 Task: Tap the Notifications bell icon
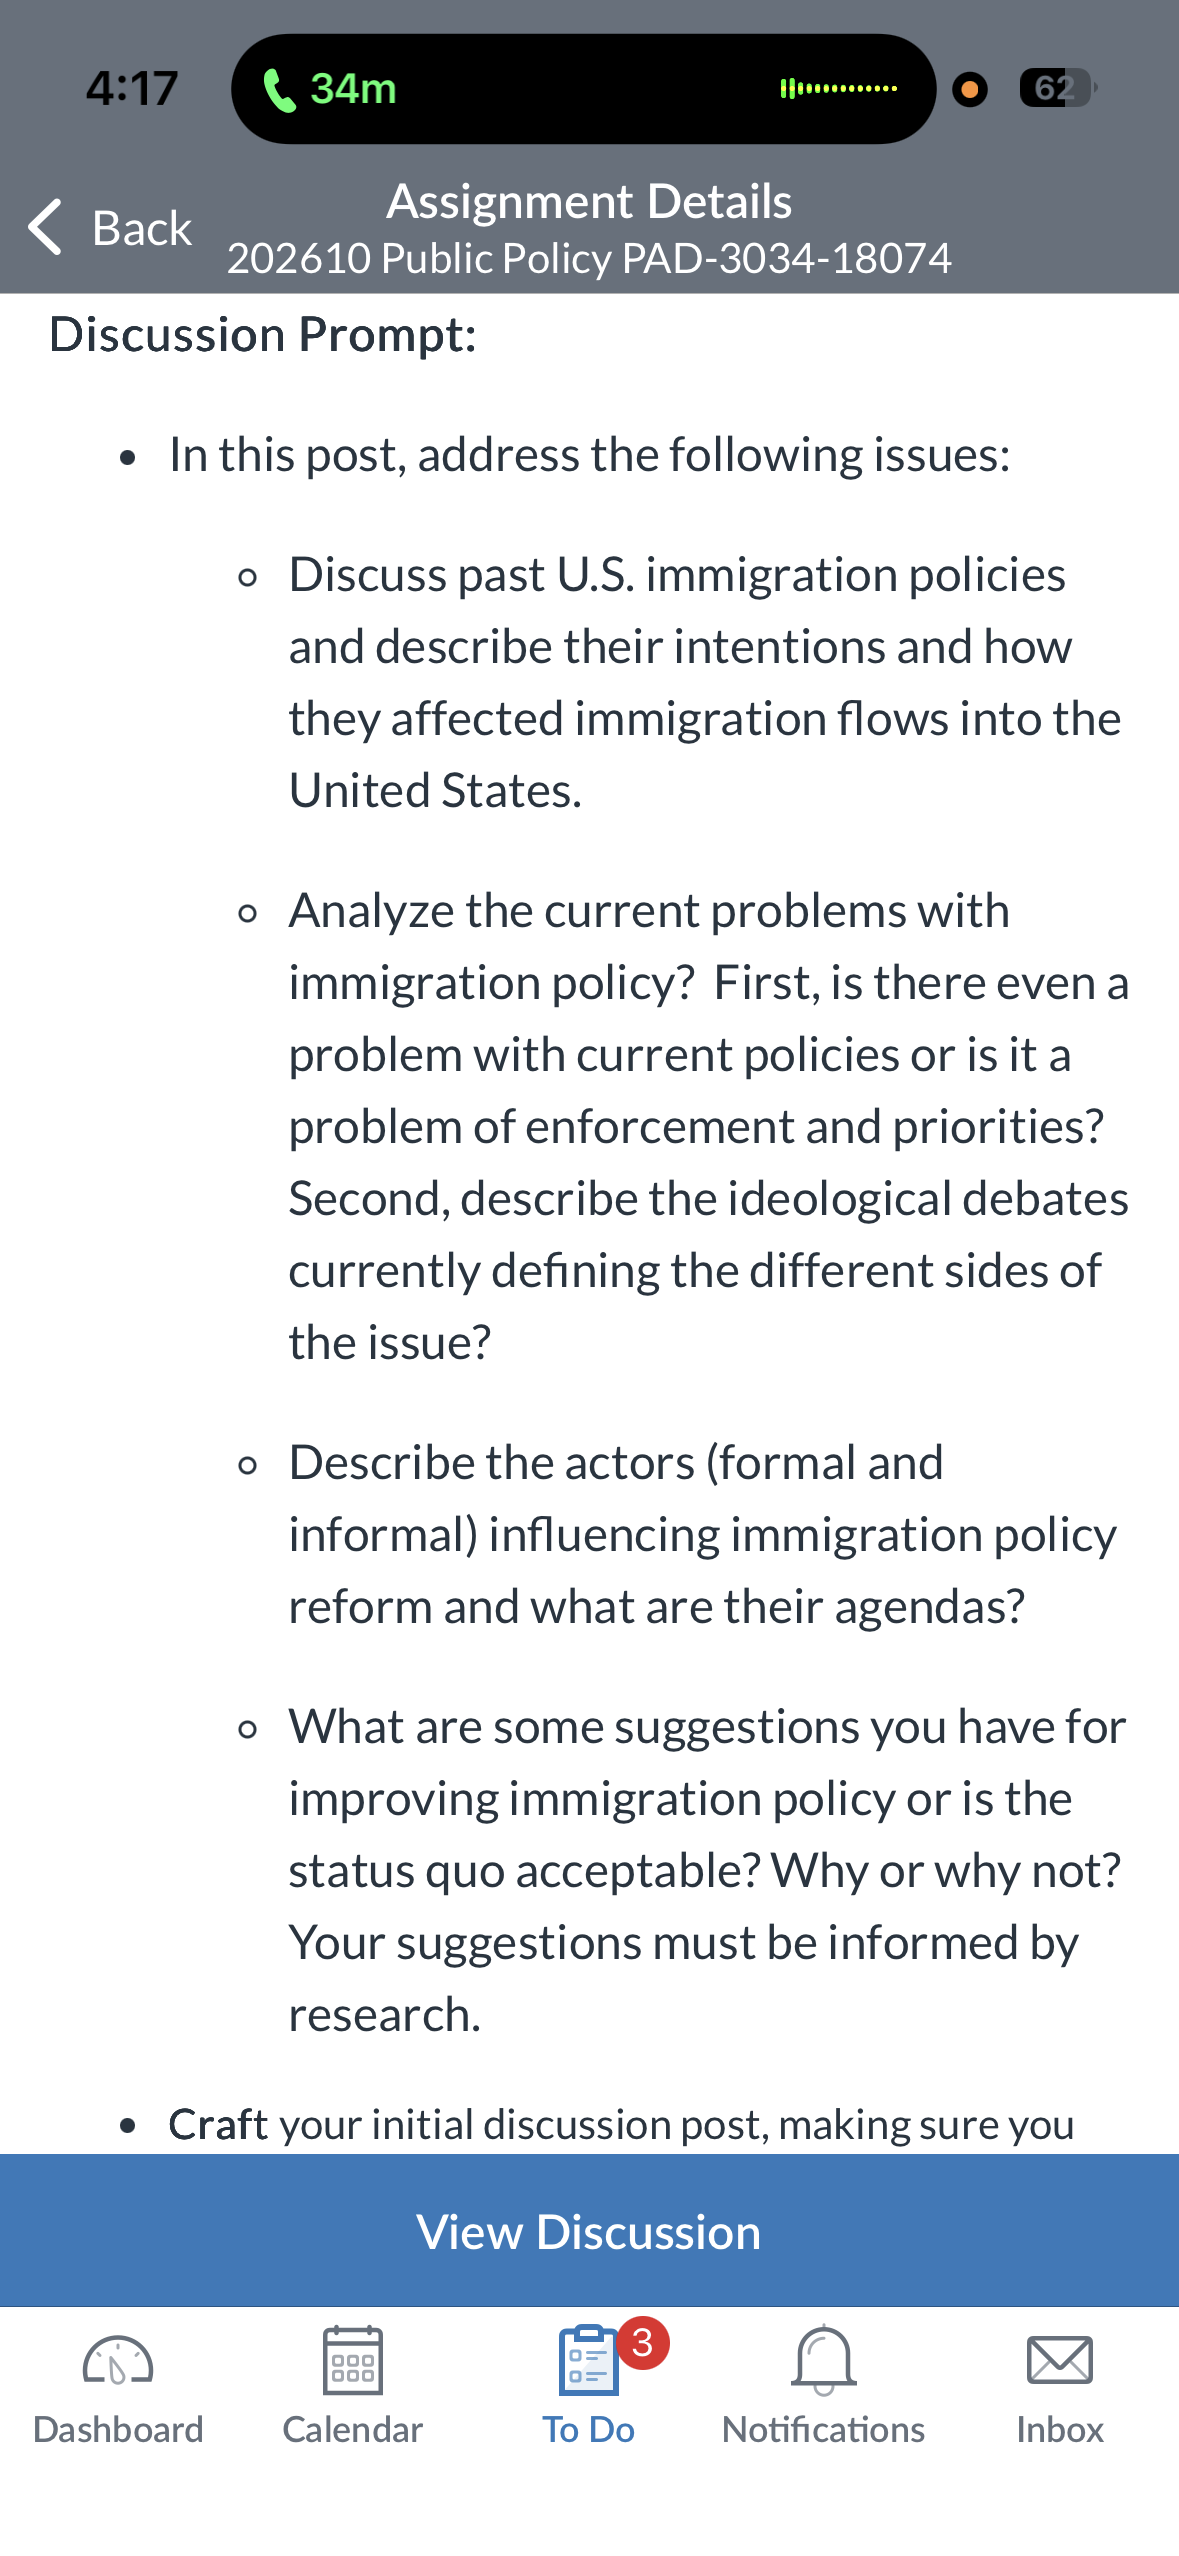(824, 2360)
